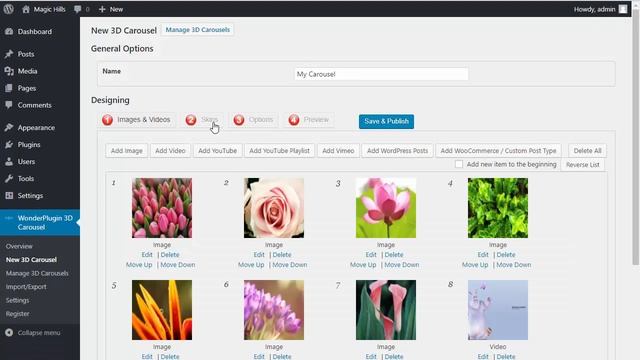Screen dimensions: 640x360
Task: Switch to the Options tab
Action: pos(253,120)
